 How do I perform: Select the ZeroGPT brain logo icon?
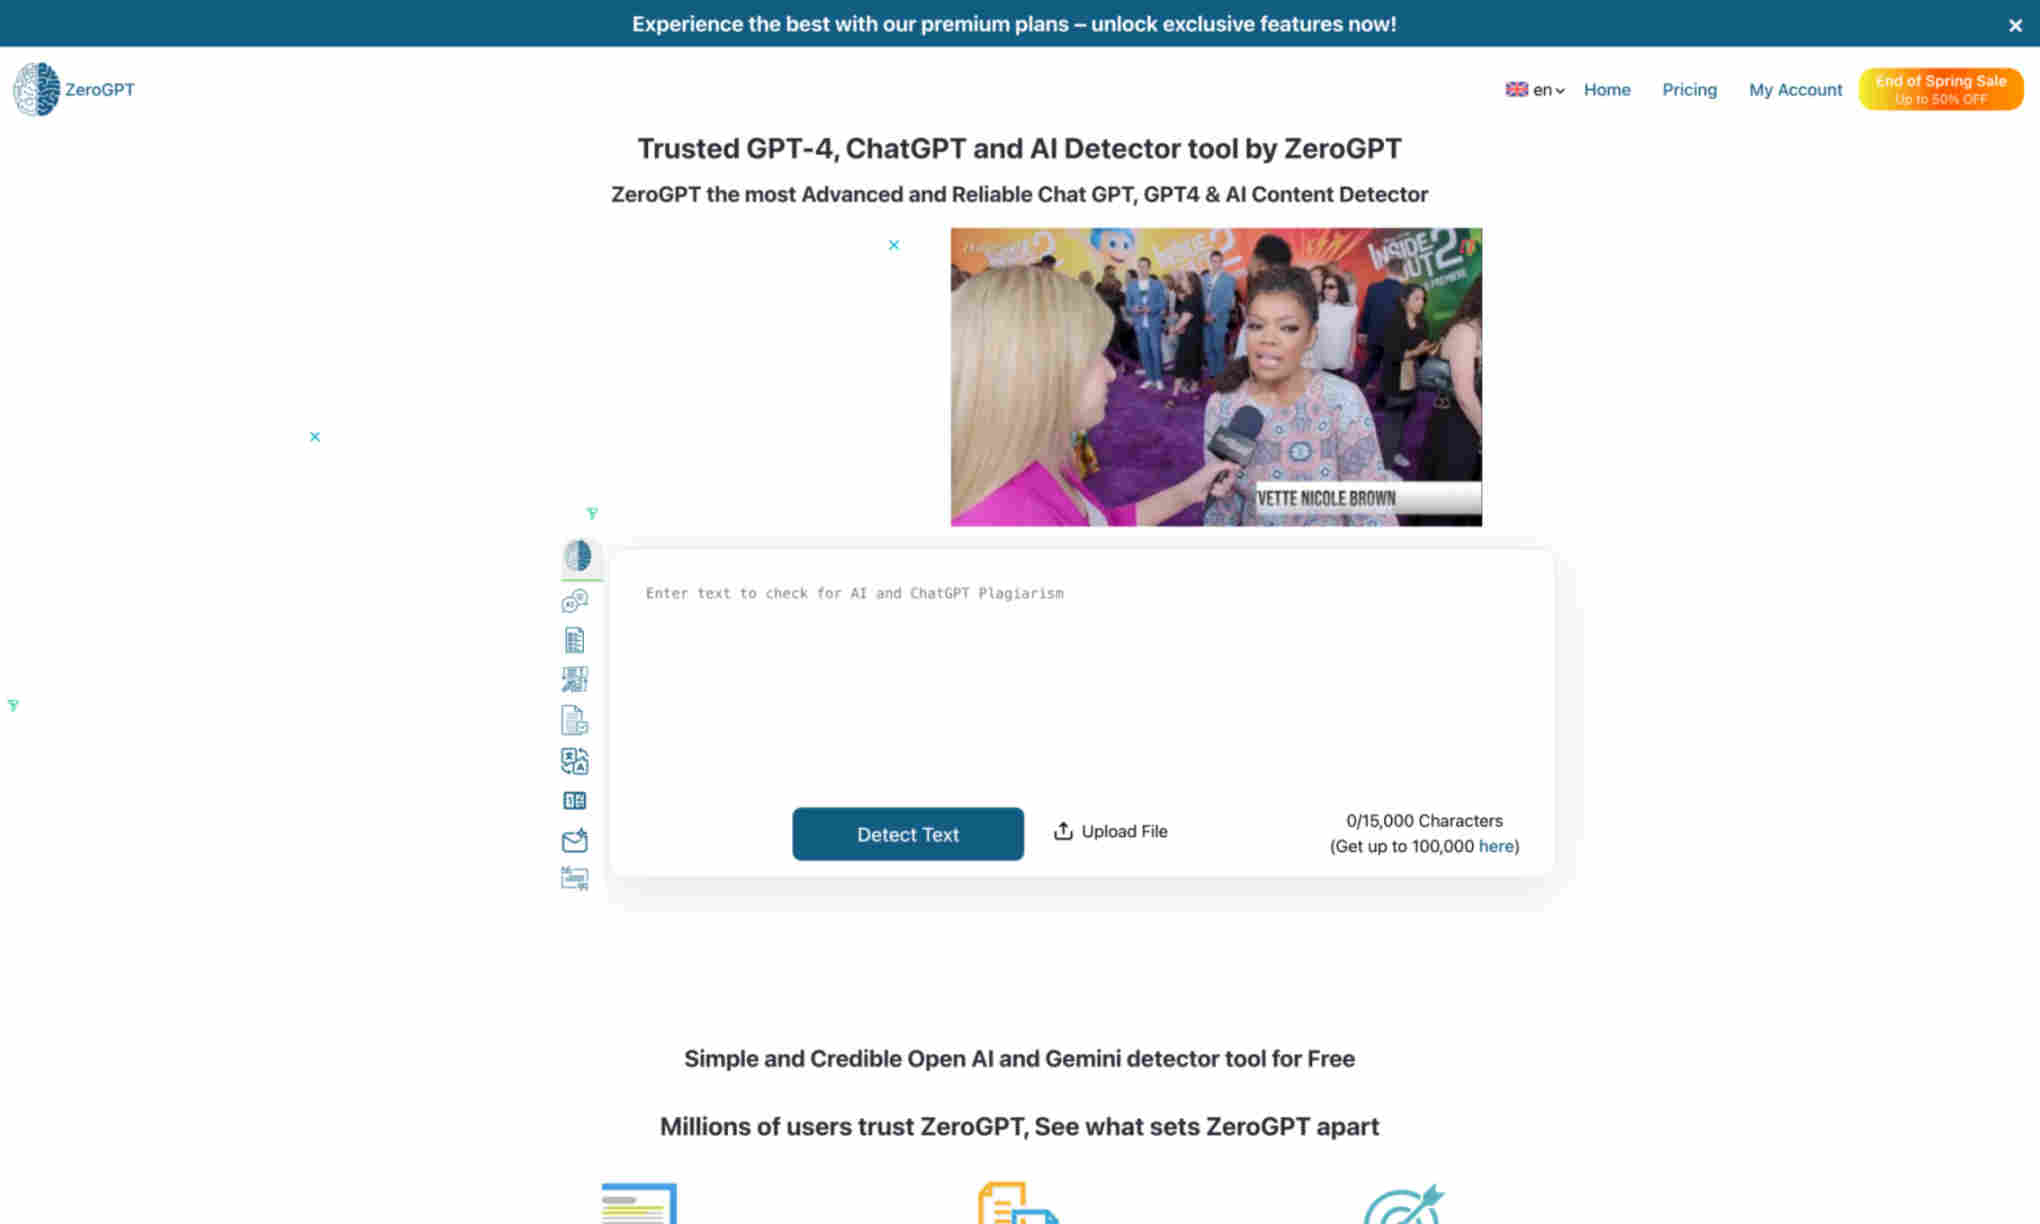coord(34,89)
